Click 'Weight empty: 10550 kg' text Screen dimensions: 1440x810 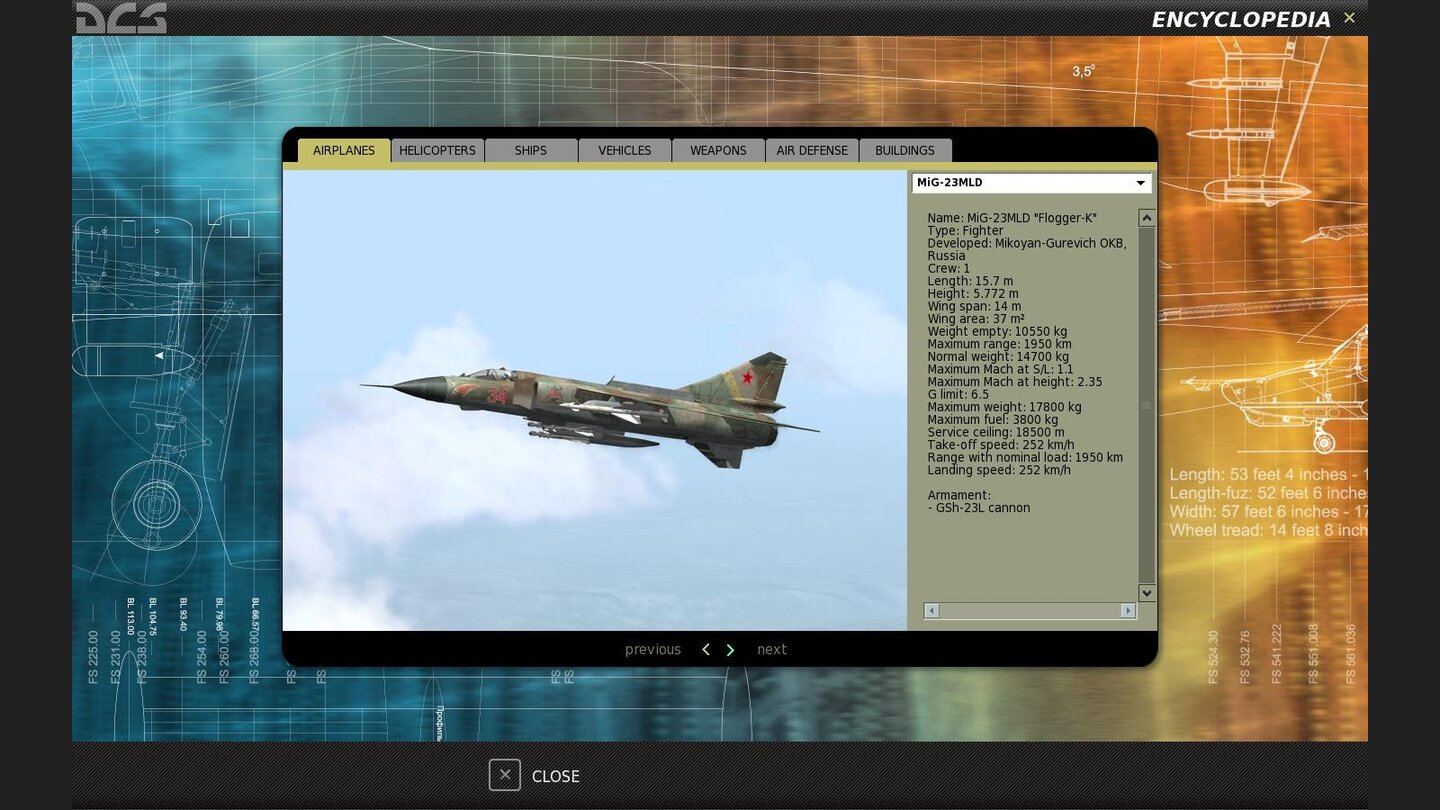pos(997,332)
